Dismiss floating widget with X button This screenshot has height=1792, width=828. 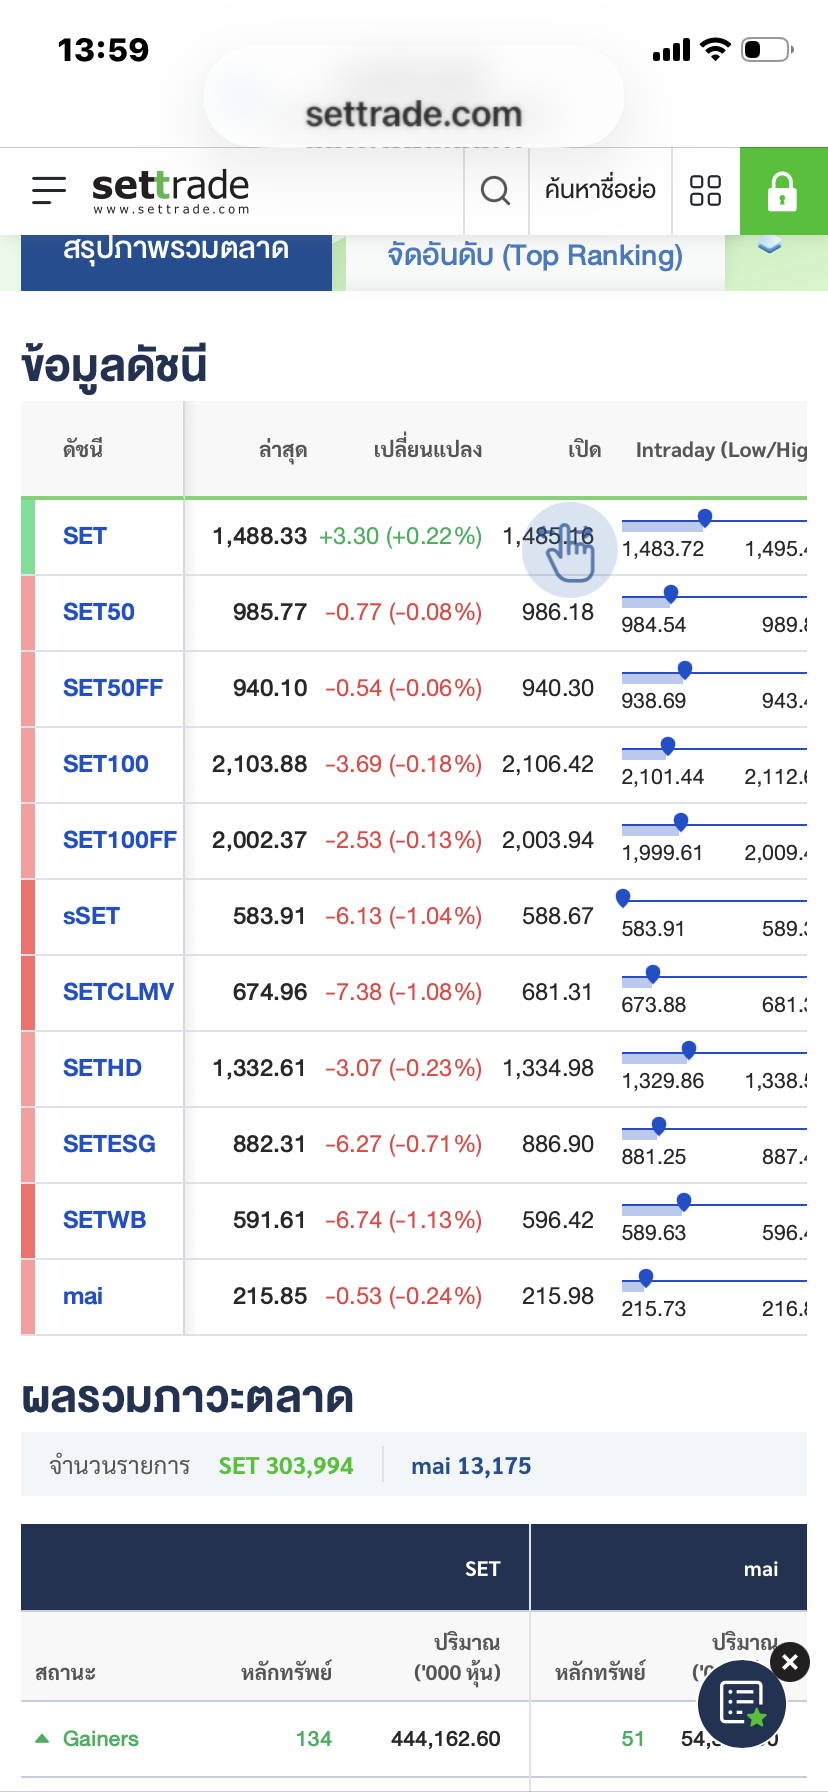790,1662
